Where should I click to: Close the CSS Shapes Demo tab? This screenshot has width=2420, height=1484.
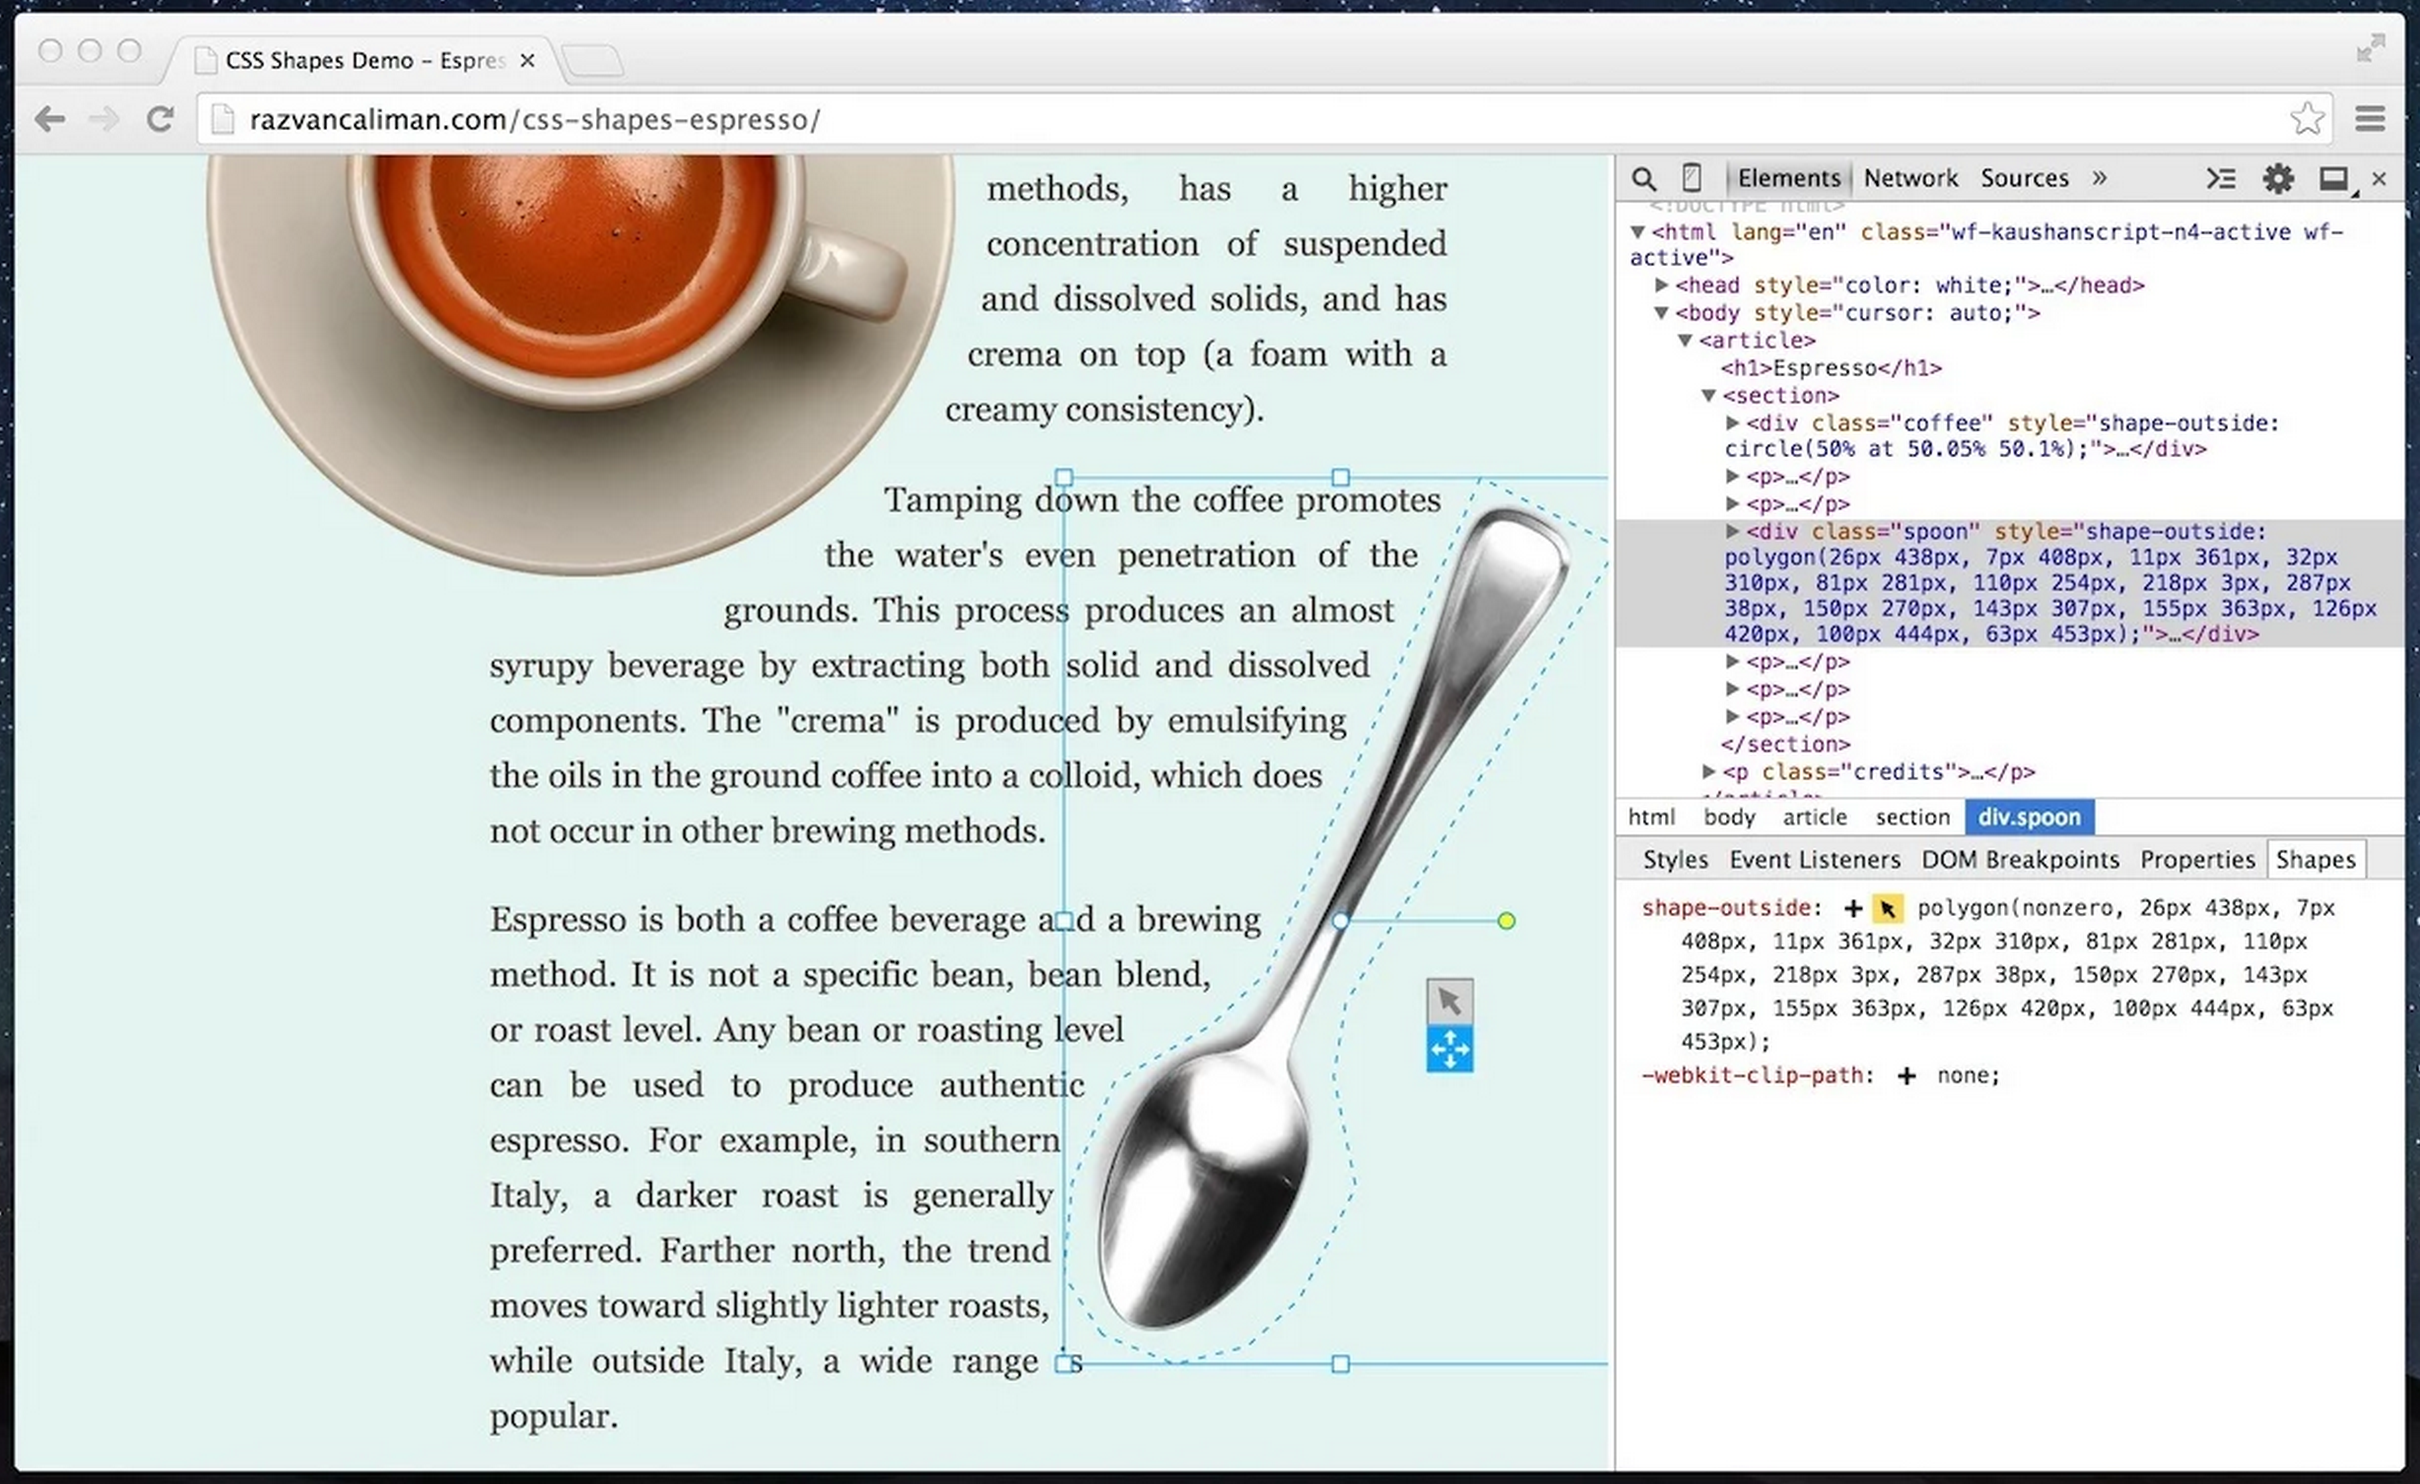pyautogui.click(x=527, y=61)
